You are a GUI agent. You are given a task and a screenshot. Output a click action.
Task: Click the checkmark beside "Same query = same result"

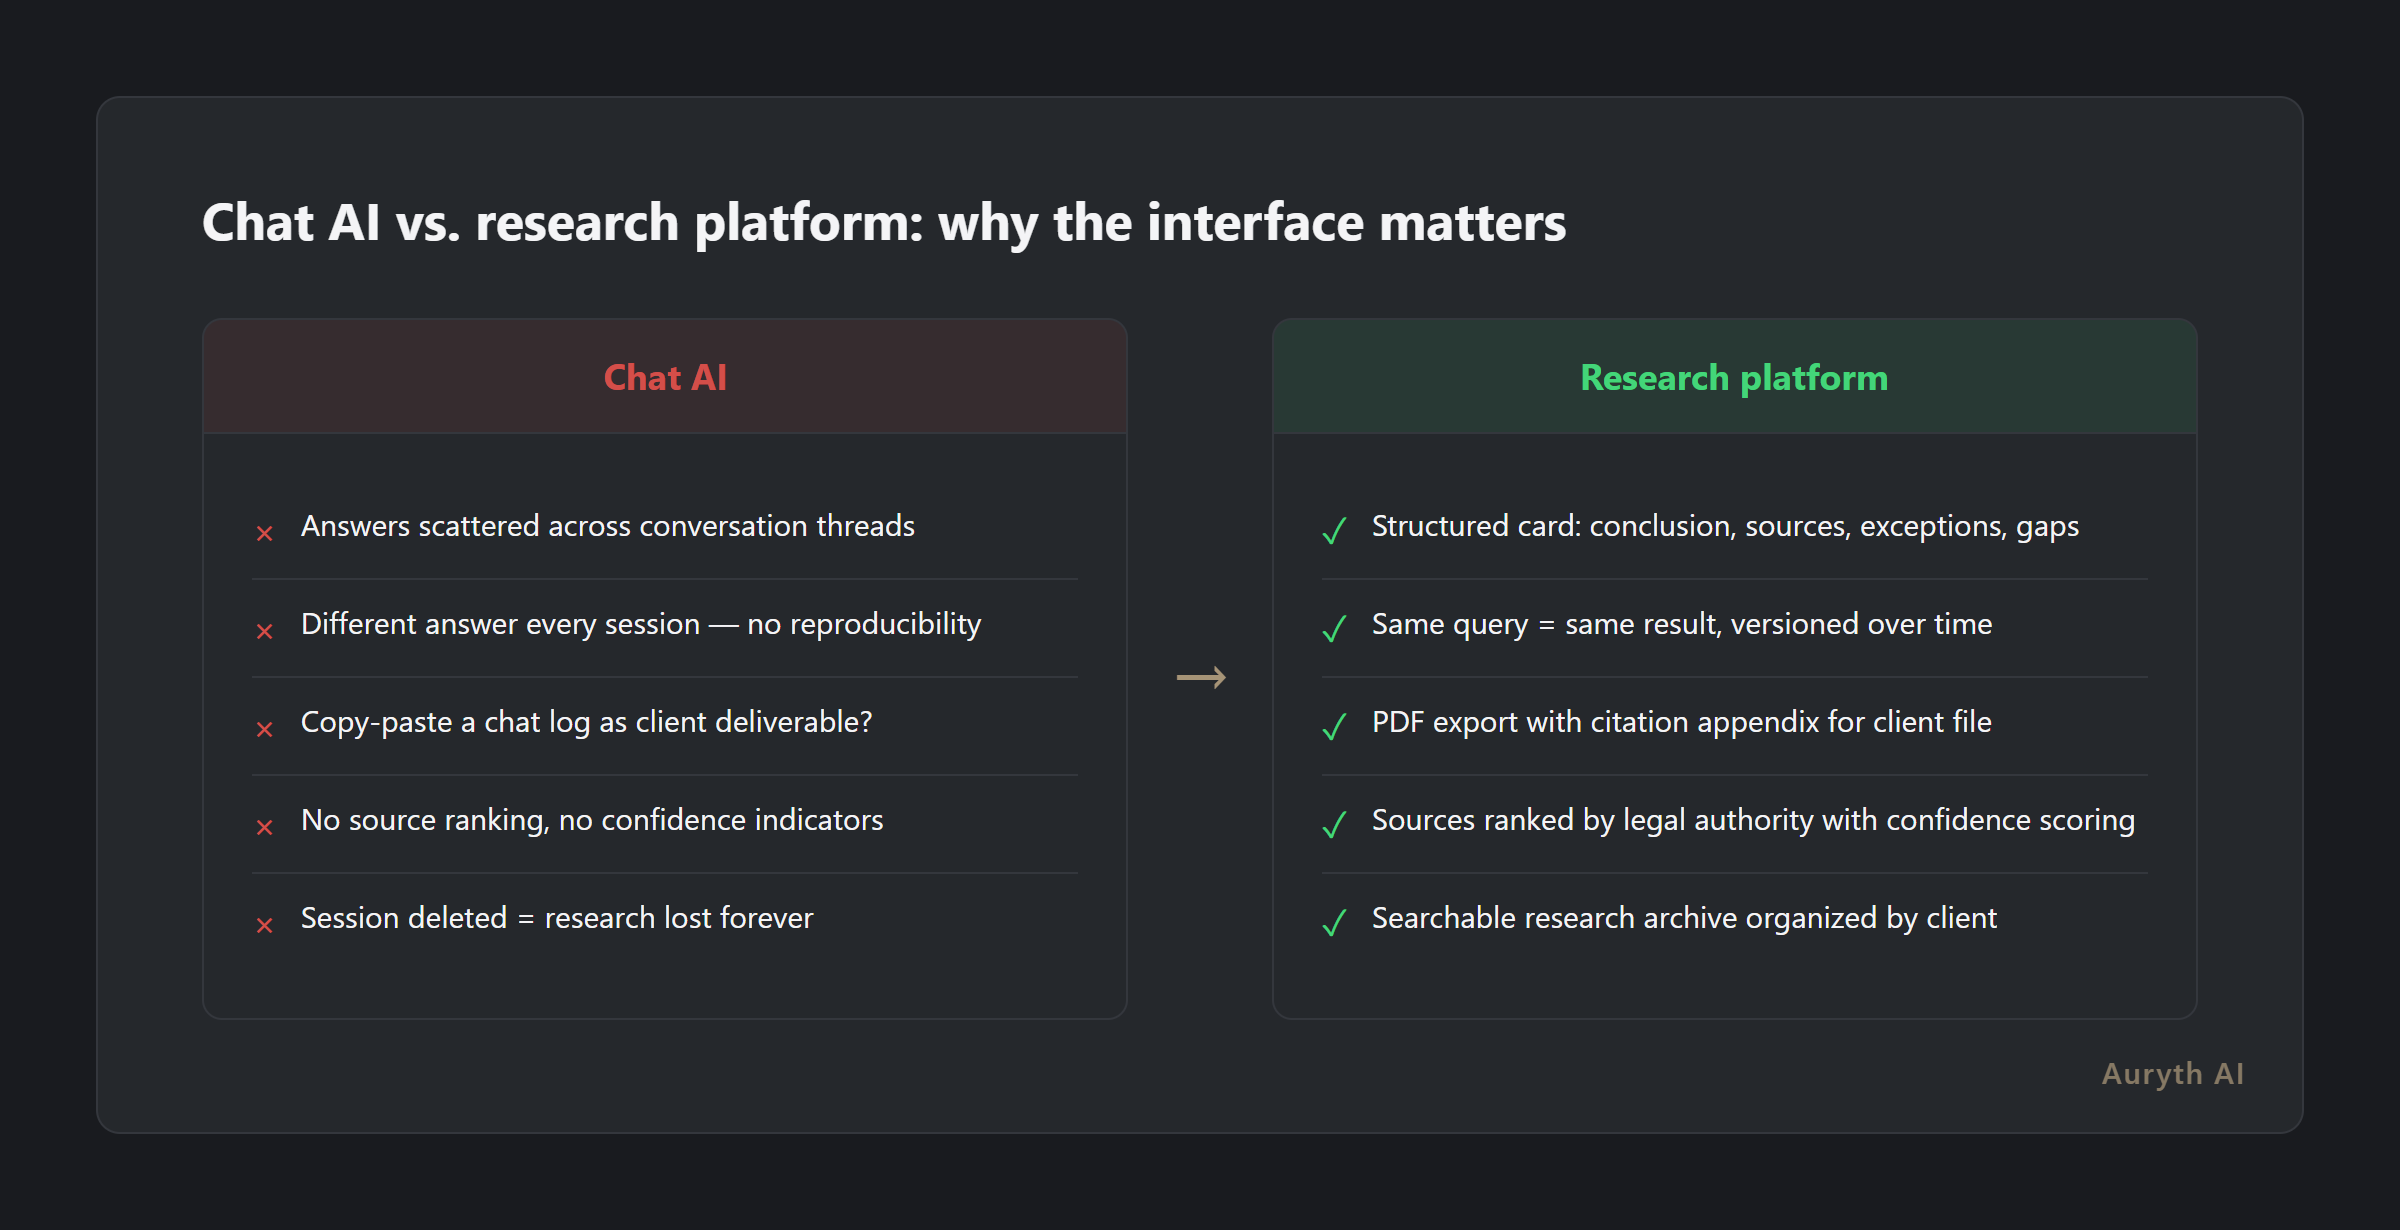click(x=1334, y=630)
